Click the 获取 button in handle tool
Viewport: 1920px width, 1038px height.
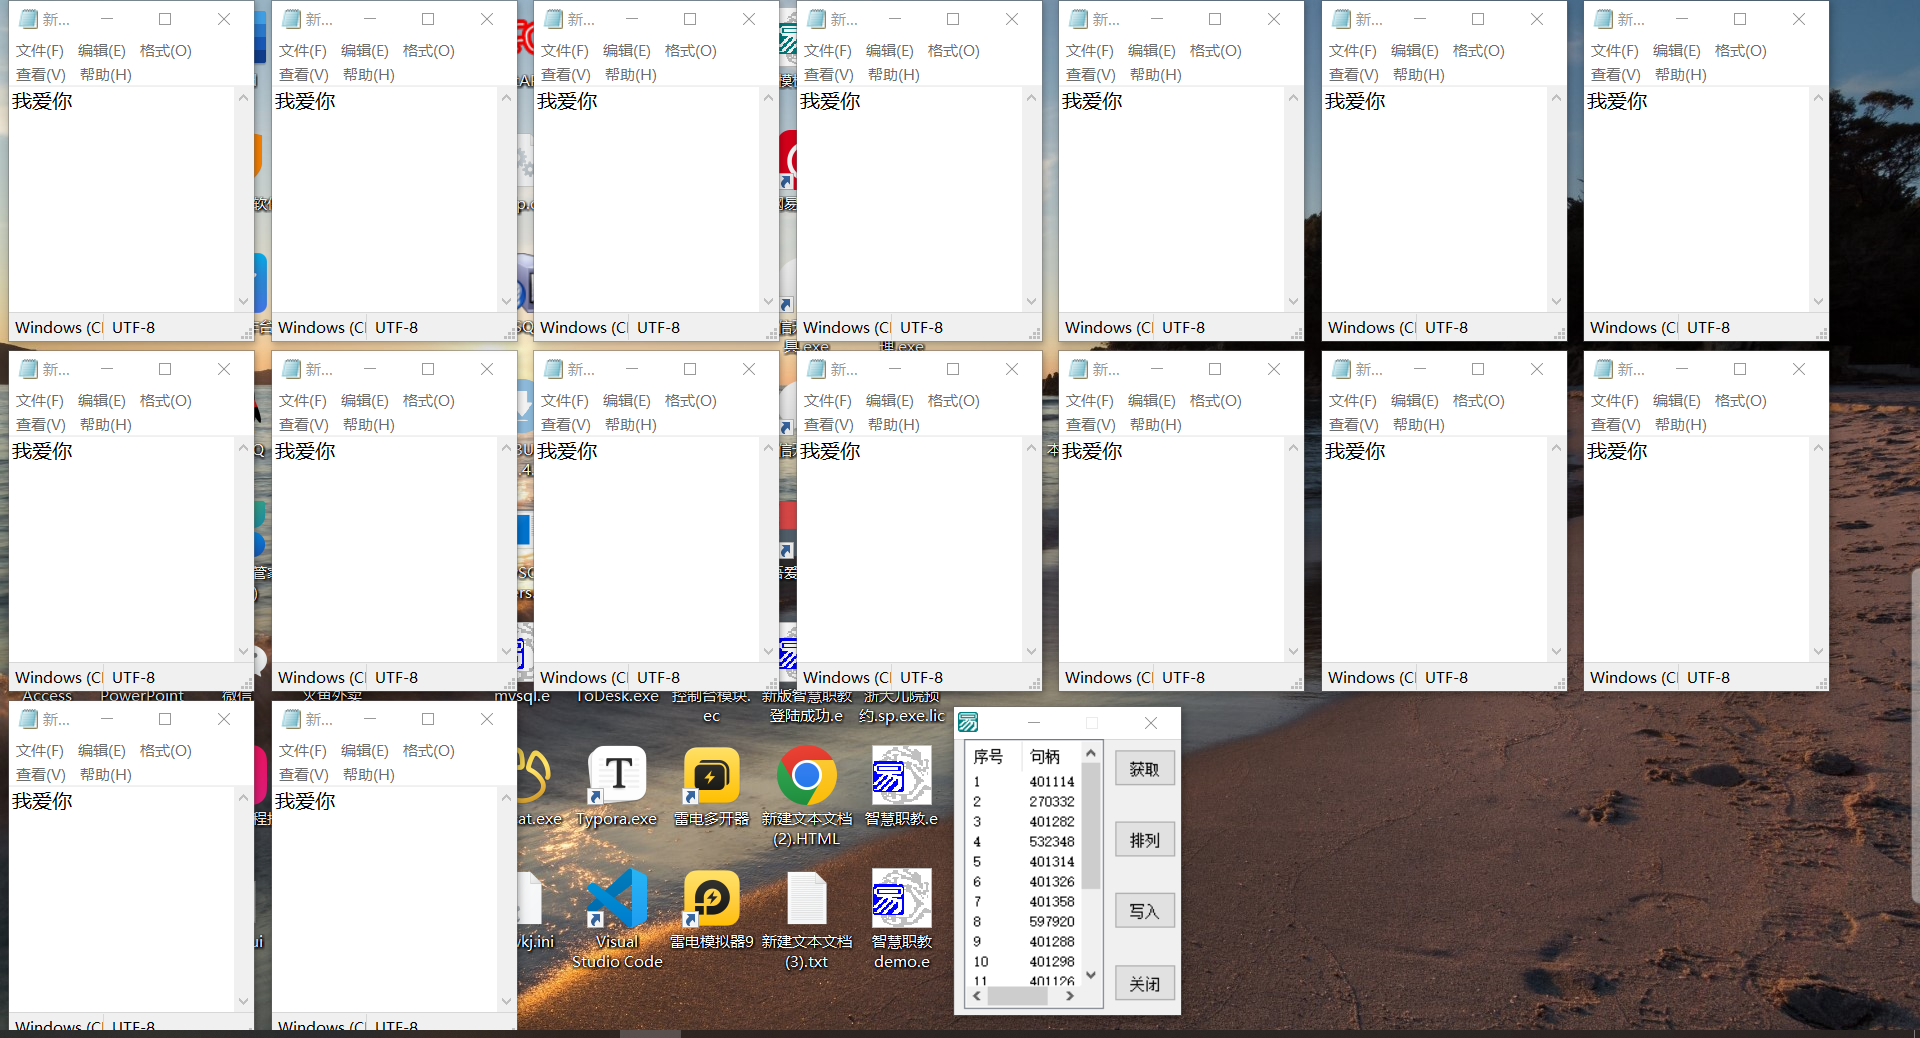1144,768
